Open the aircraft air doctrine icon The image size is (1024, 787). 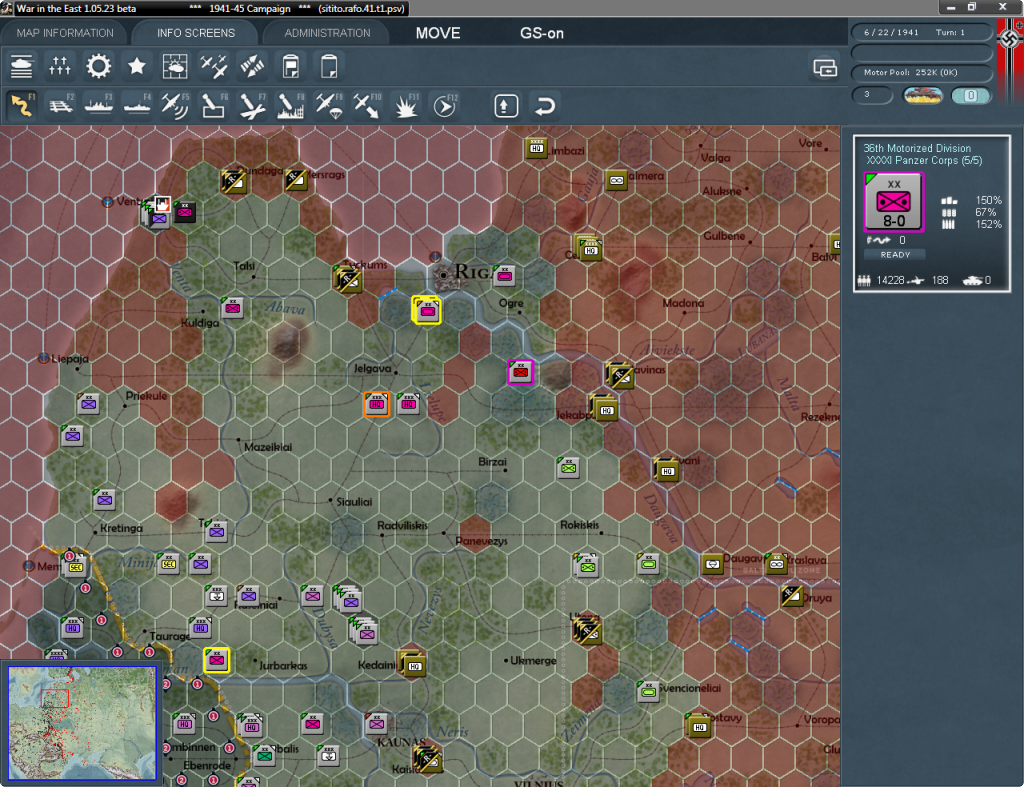coord(214,66)
